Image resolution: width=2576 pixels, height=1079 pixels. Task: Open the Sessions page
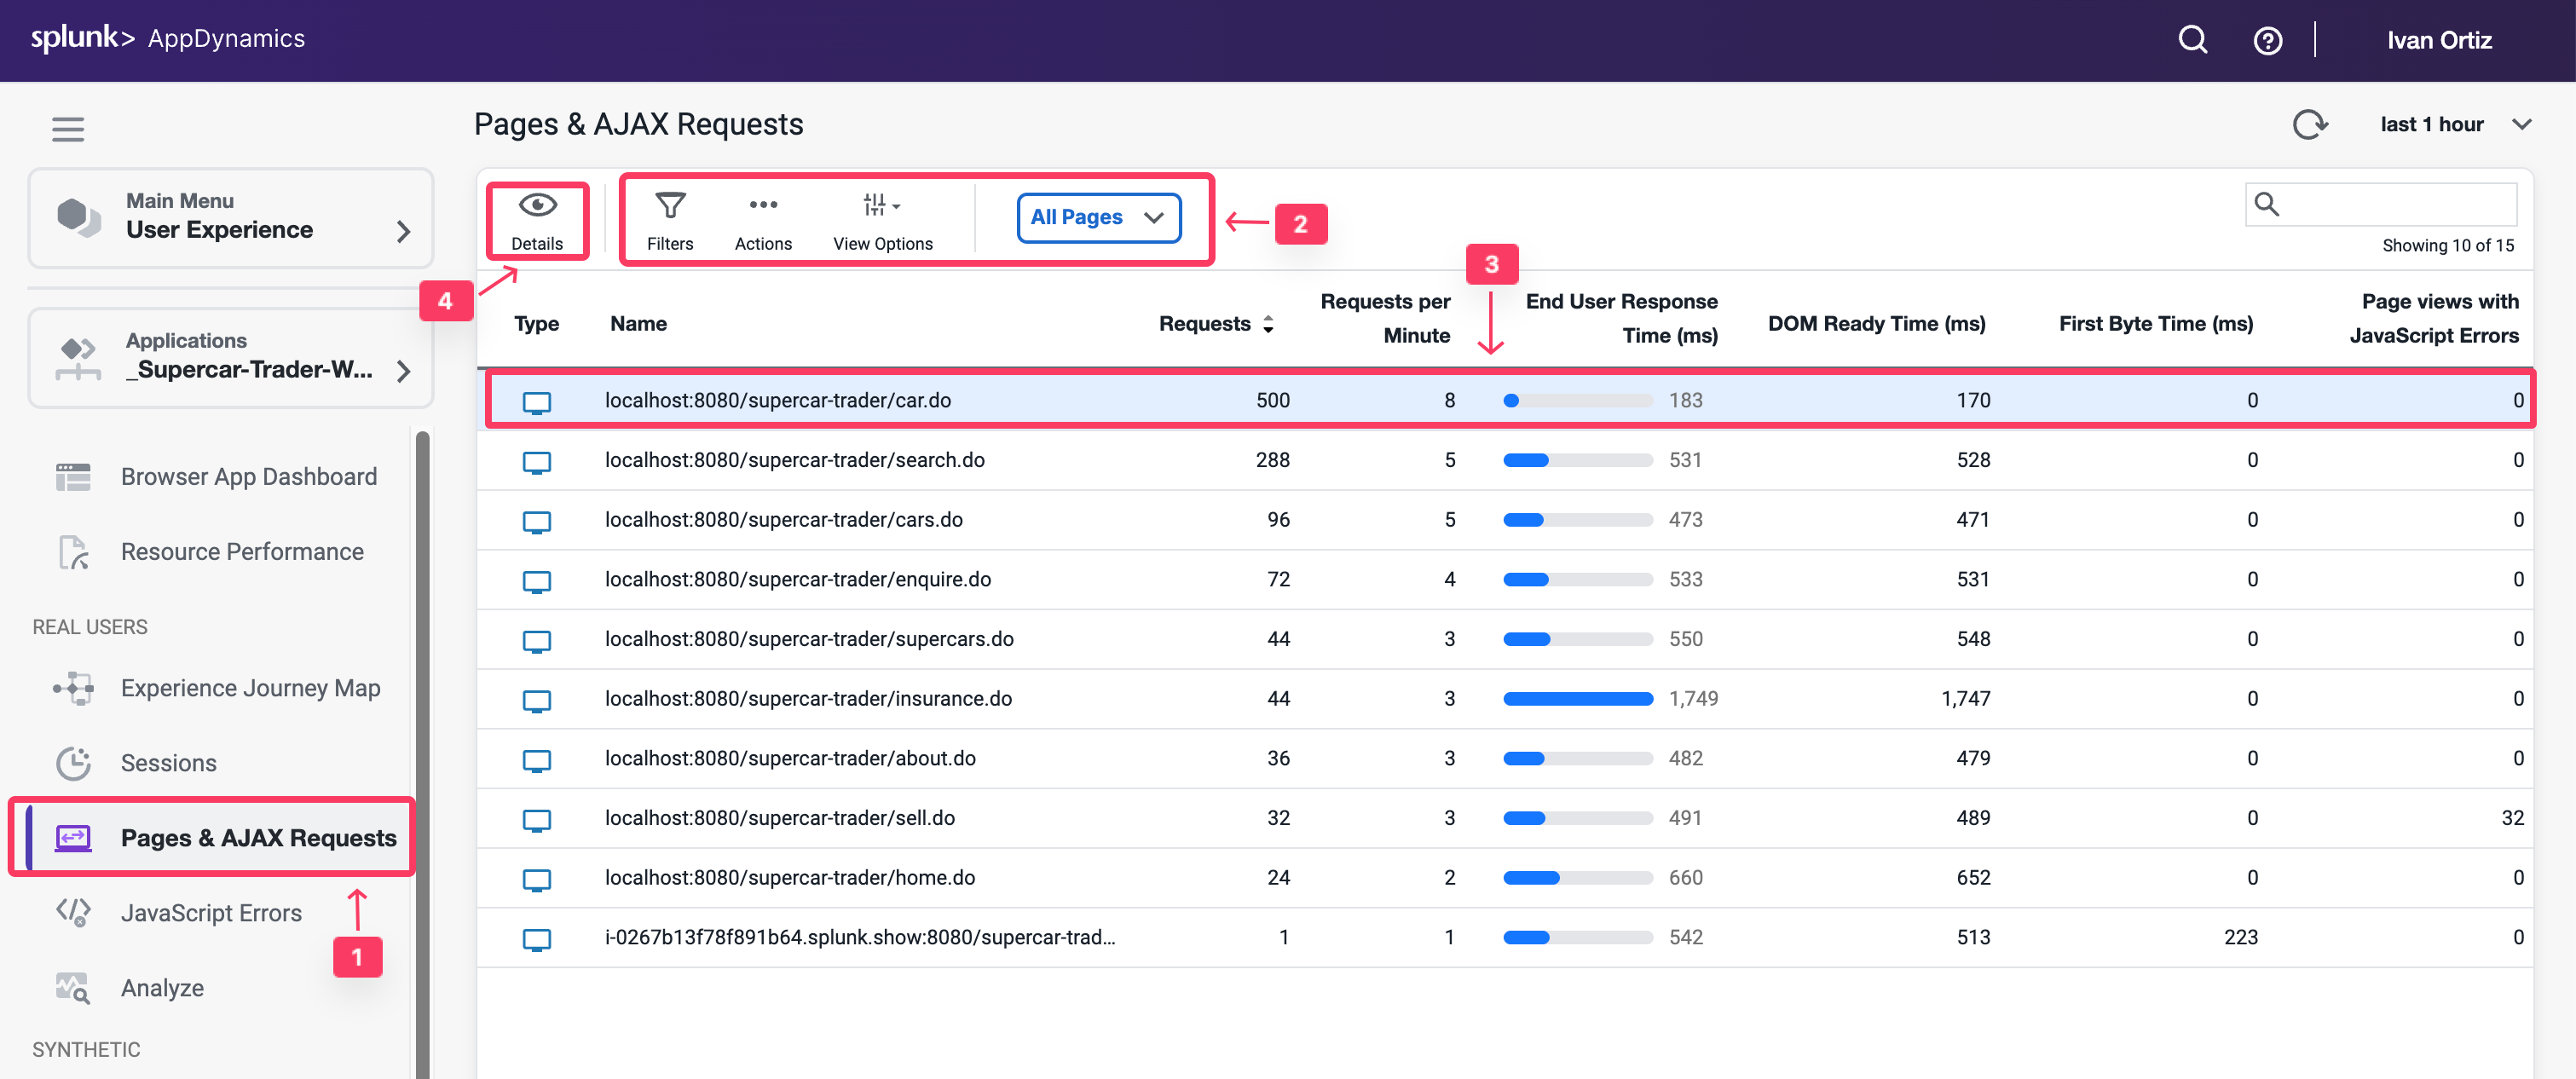[168, 763]
